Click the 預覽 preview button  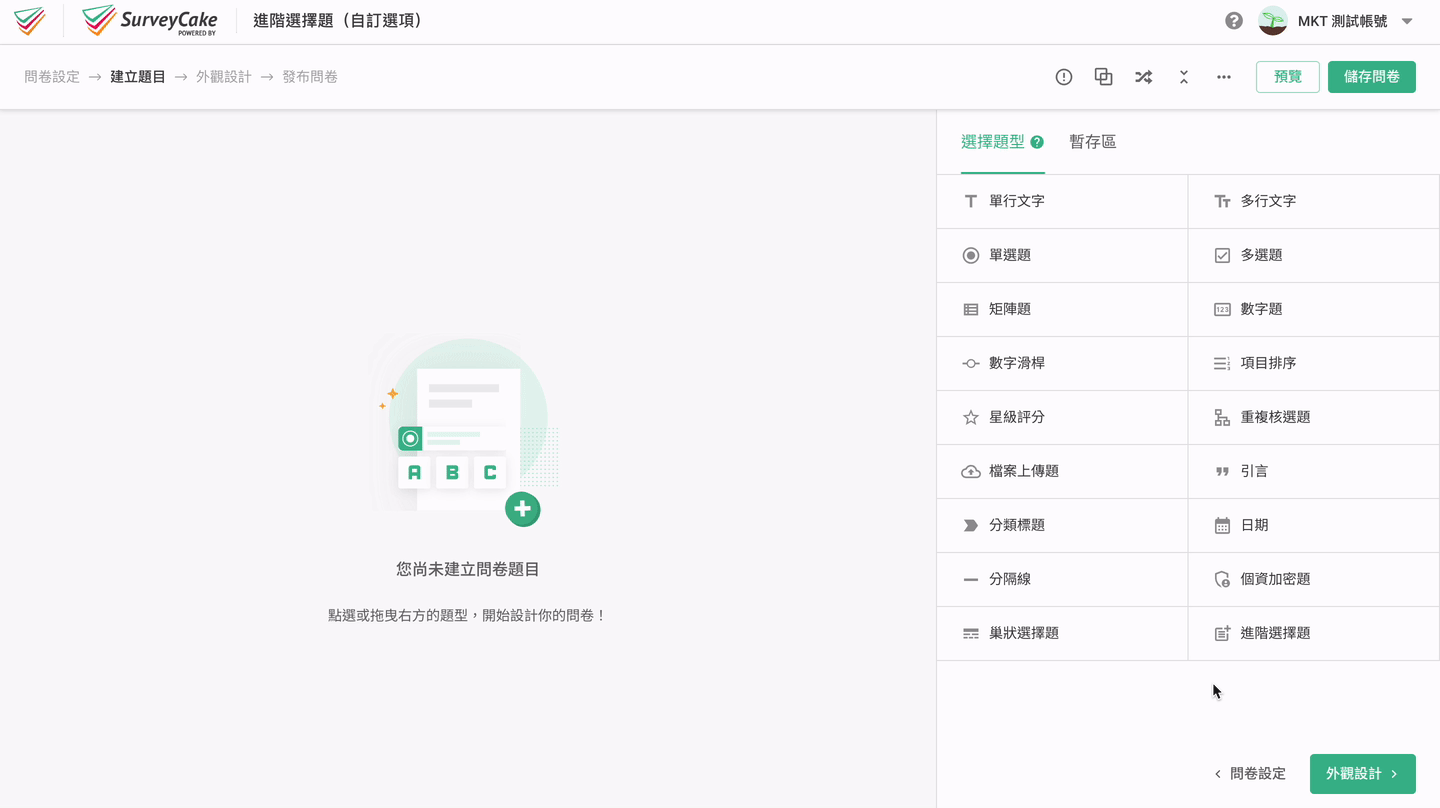[x=1287, y=77]
